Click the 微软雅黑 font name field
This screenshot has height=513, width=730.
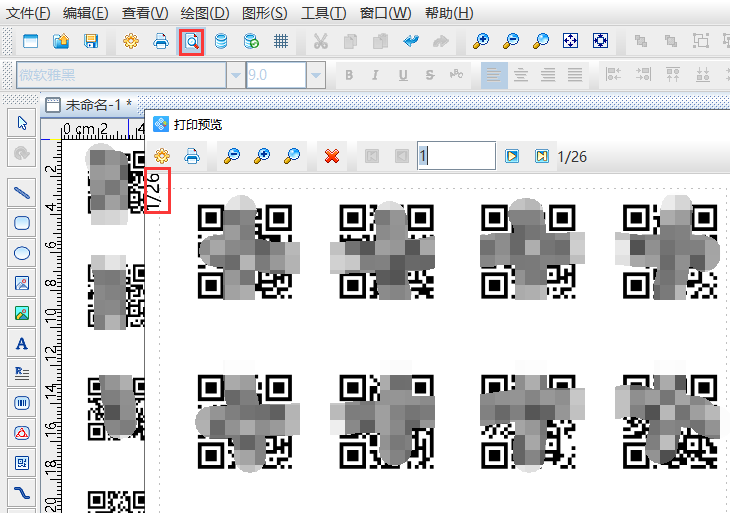pos(122,75)
